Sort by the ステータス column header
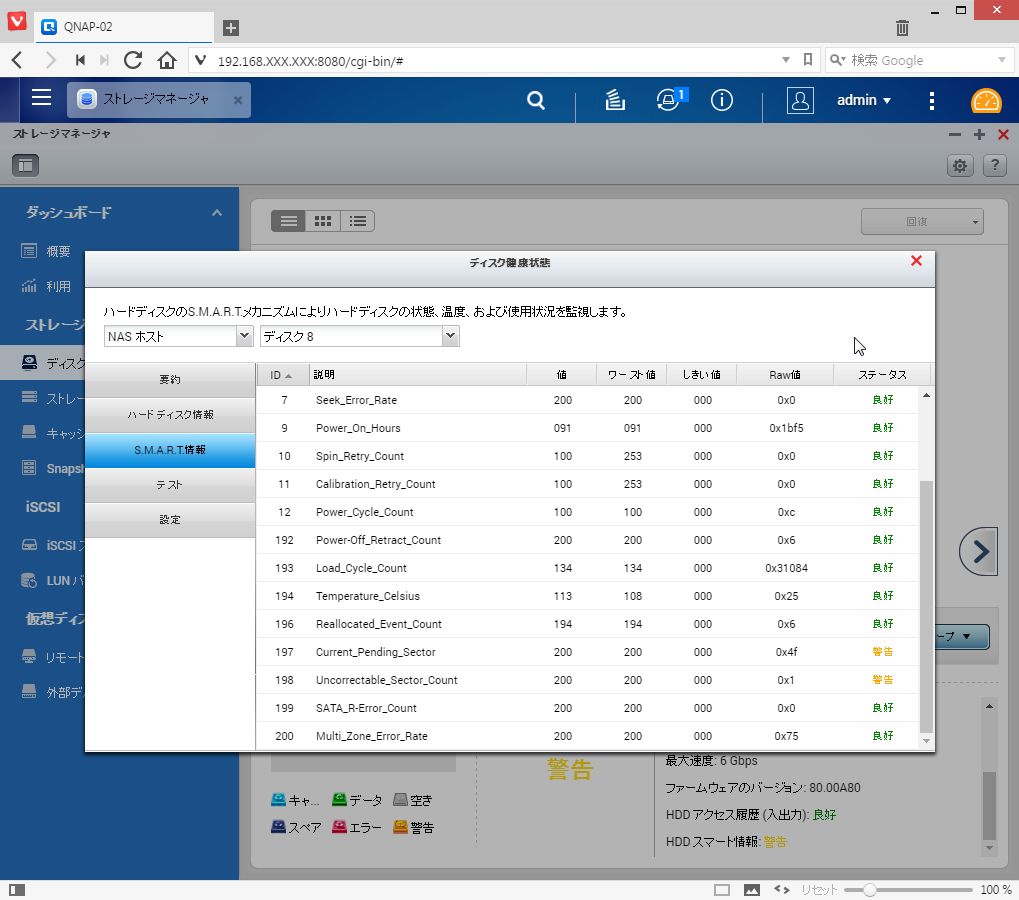 [x=882, y=375]
